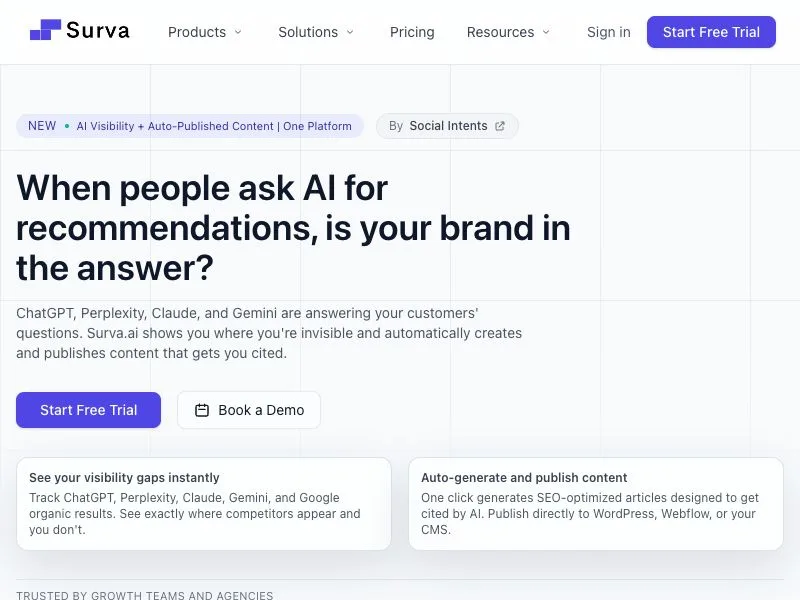Click the external link icon beside Social Intents
800x600 pixels.
pos(500,126)
